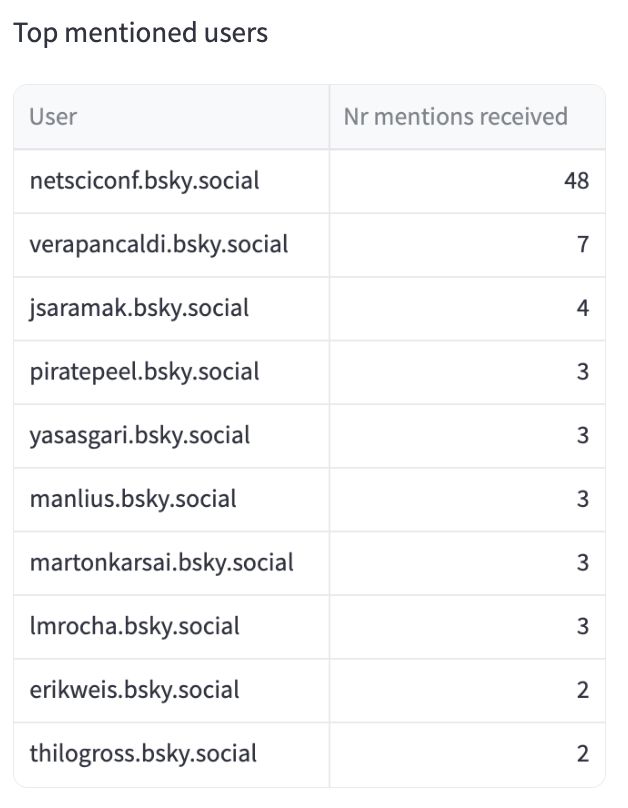
Task: Select the lmrocha.bsky.social cell
Action: coord(172,627)
